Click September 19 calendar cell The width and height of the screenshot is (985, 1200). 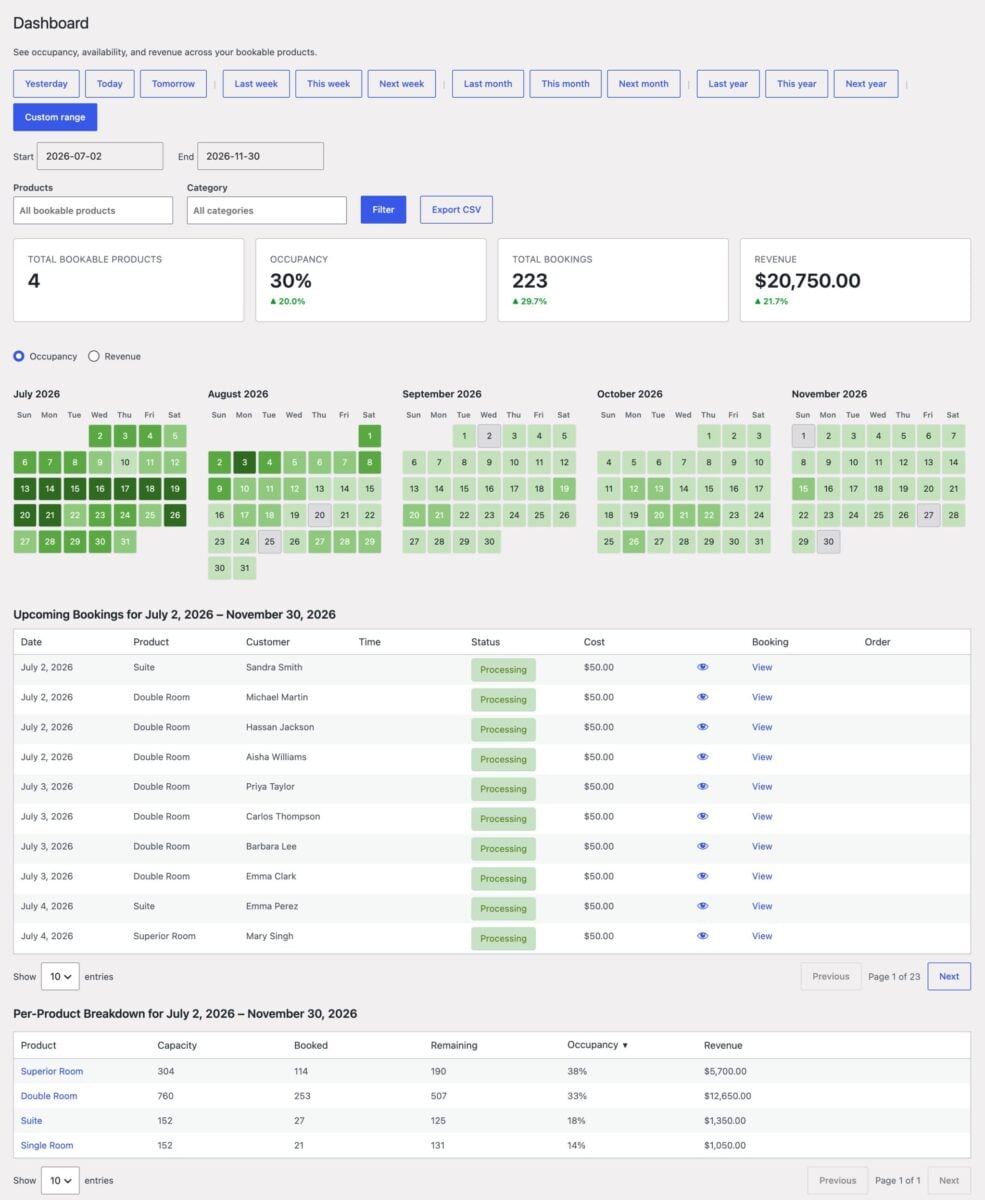point(564,490)
